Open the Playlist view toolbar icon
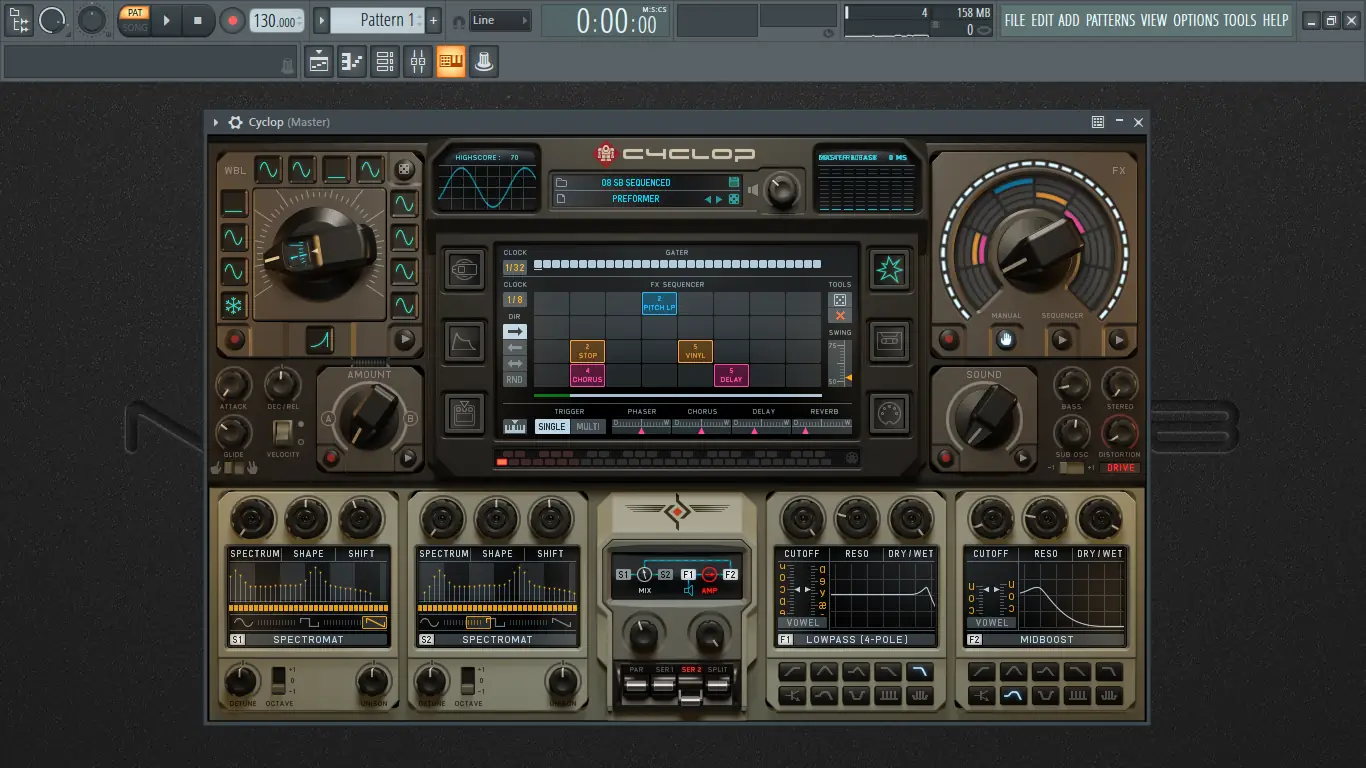Screen dimensions: 1366x768 click(319, 62)
